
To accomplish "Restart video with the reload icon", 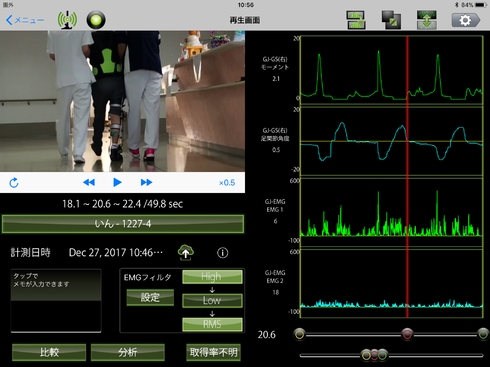I will tap(14, 183).
